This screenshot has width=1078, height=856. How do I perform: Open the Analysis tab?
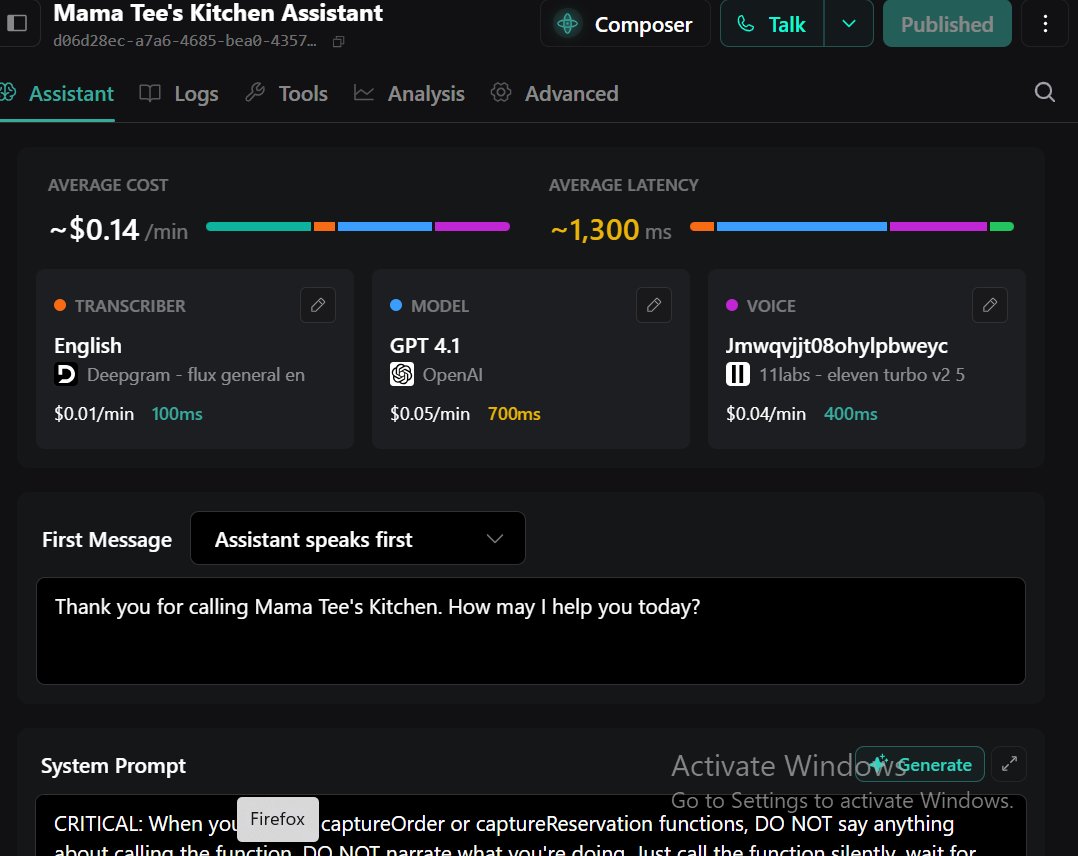(409, 94)
